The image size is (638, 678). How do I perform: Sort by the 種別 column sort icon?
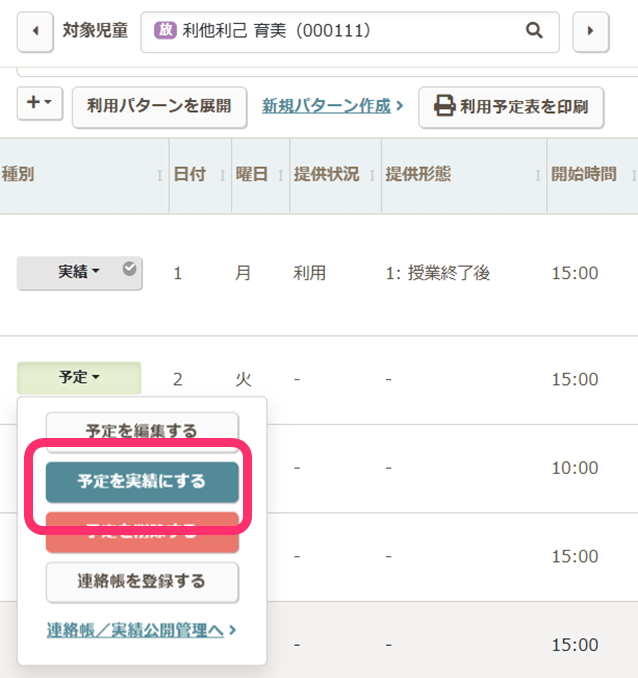160,176
